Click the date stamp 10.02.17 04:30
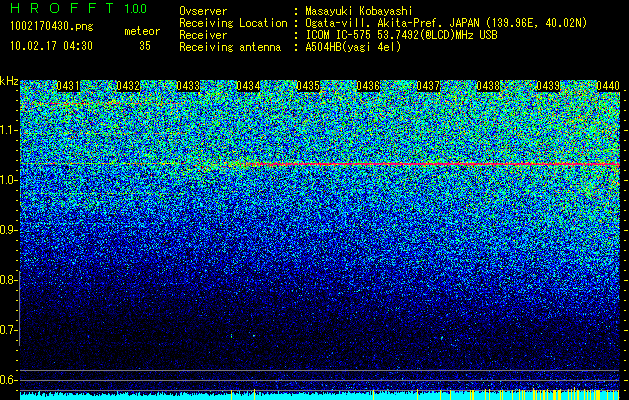 (51, 46)
